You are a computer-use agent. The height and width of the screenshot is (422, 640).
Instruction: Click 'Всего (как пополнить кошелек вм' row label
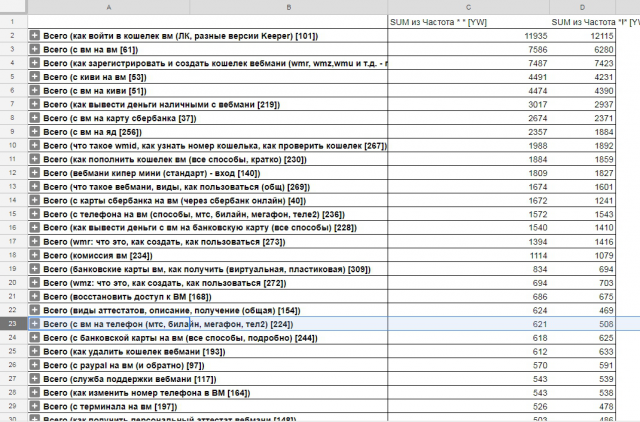[x=175, y=160]
